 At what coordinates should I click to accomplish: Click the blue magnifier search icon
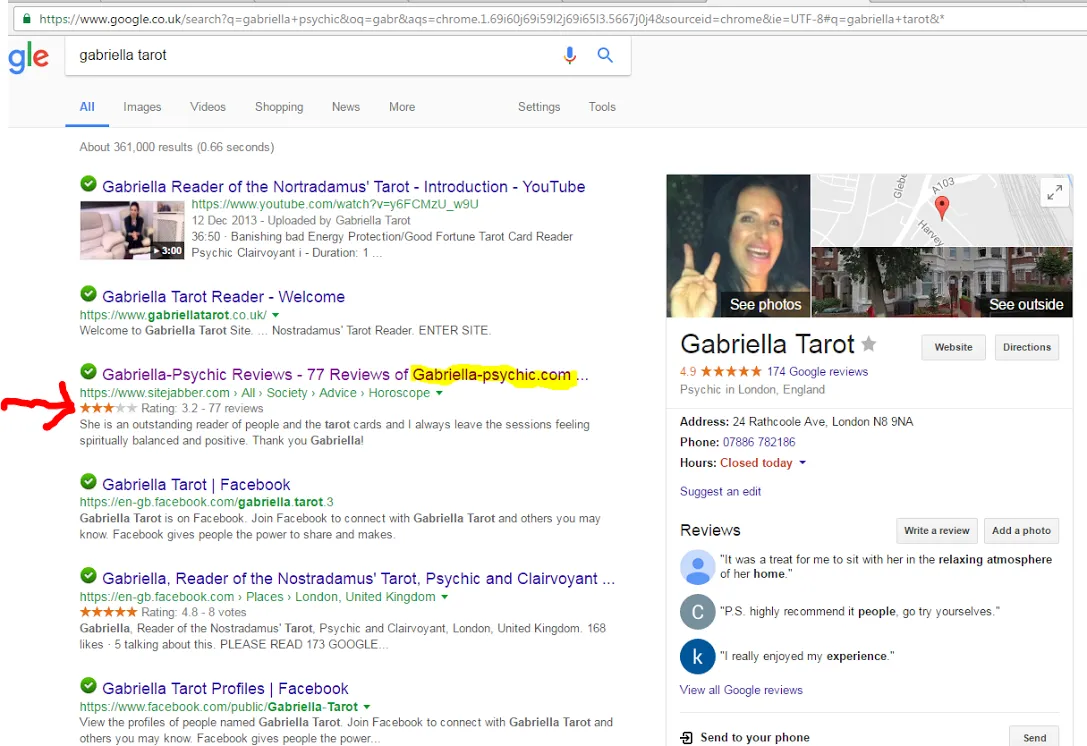(605, 56)
